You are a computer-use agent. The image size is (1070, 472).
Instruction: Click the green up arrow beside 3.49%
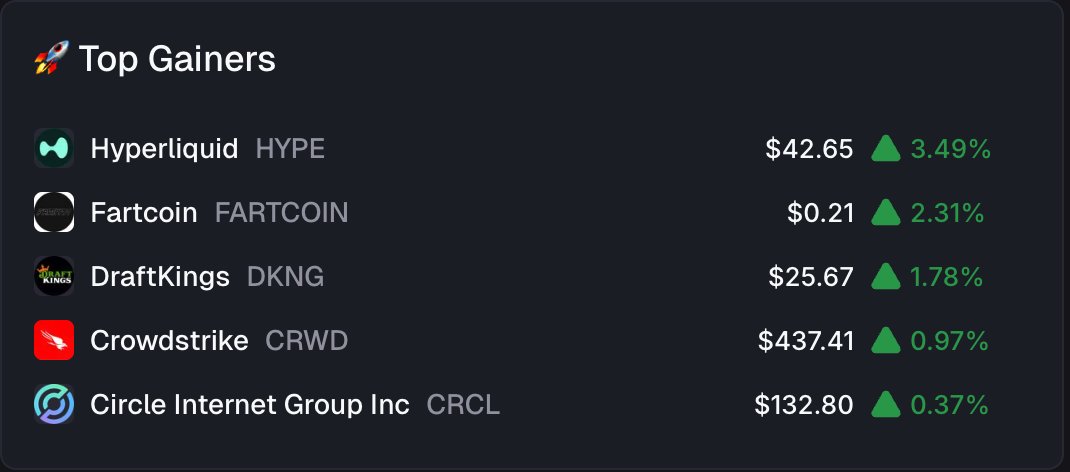click(x=886, y=149)
